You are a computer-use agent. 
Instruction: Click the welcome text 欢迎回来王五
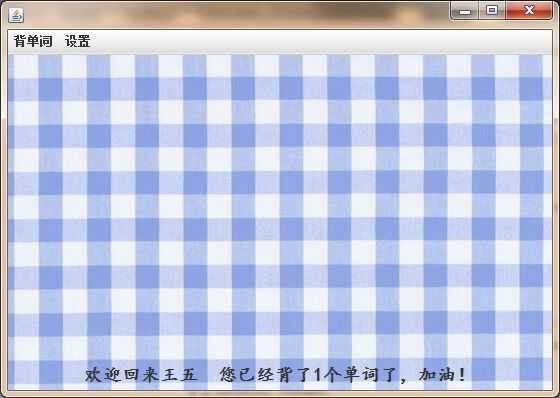coord(141,375)
